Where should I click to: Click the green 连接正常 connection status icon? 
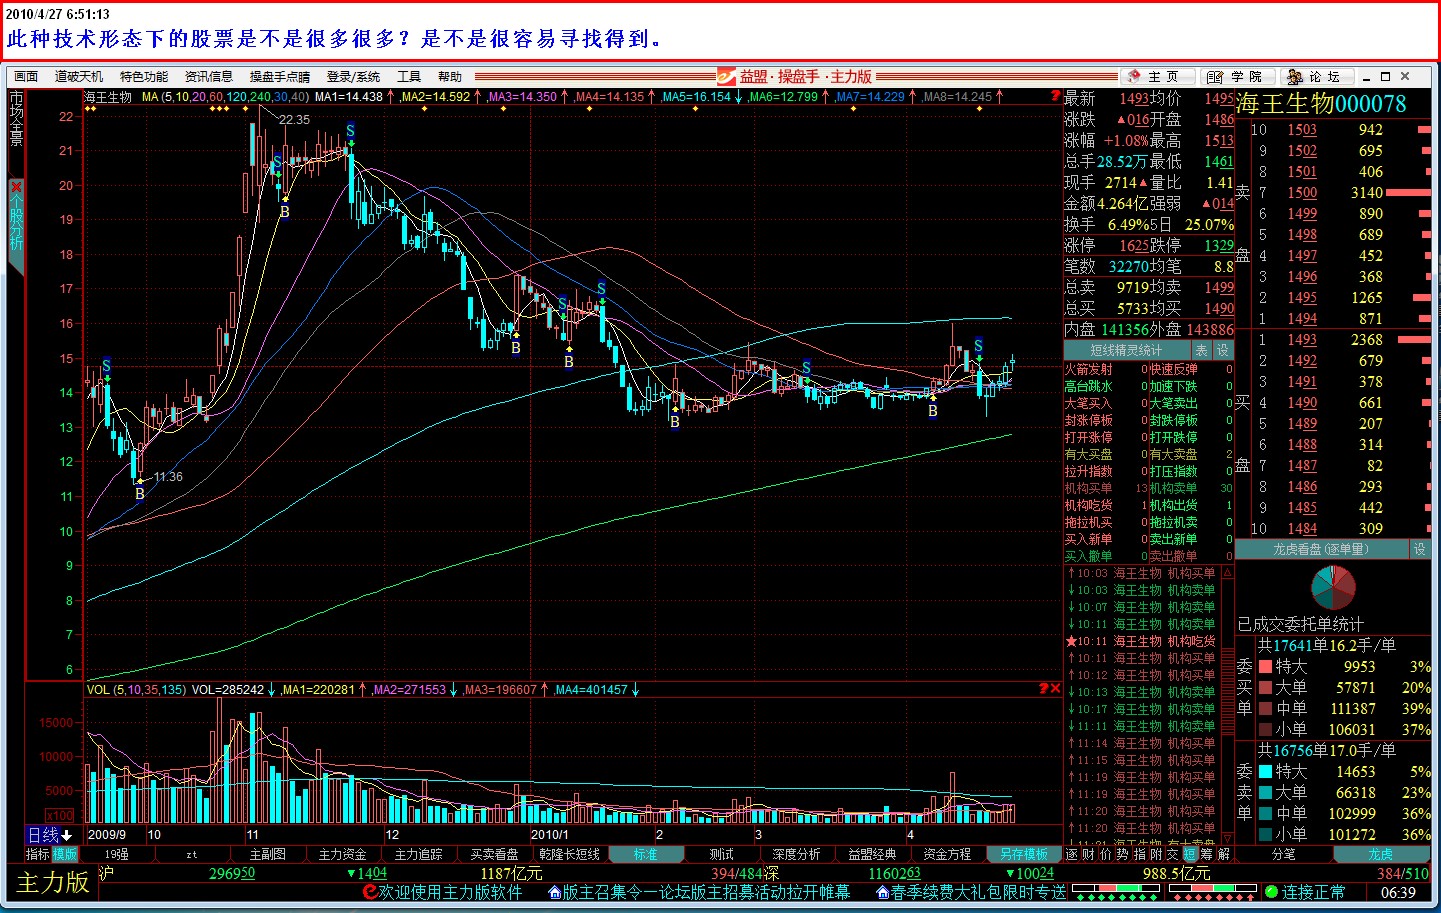[x=1271, y=892]
